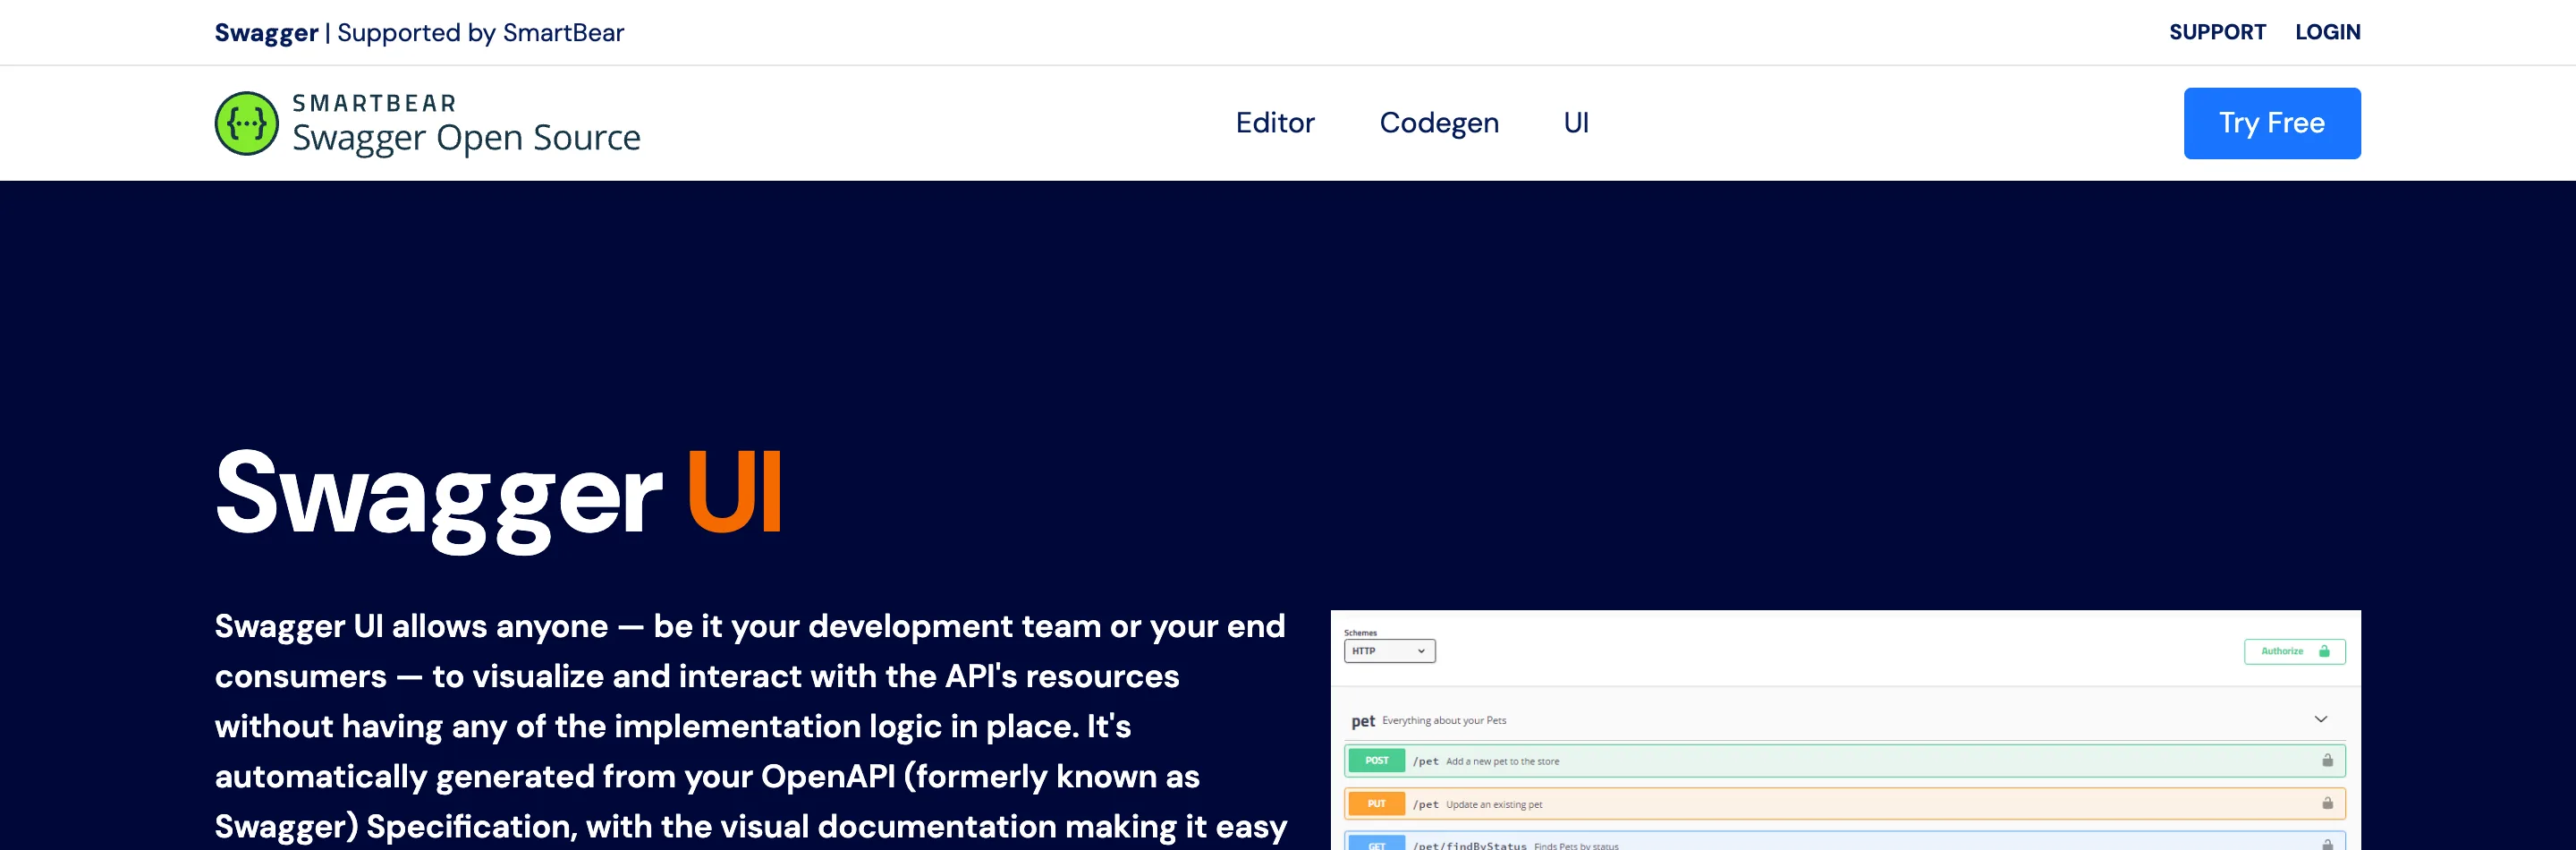Viewport: 2576px width, 850px height.
Task: Expand the POST /pet operation
Action: coord(1844,761)
